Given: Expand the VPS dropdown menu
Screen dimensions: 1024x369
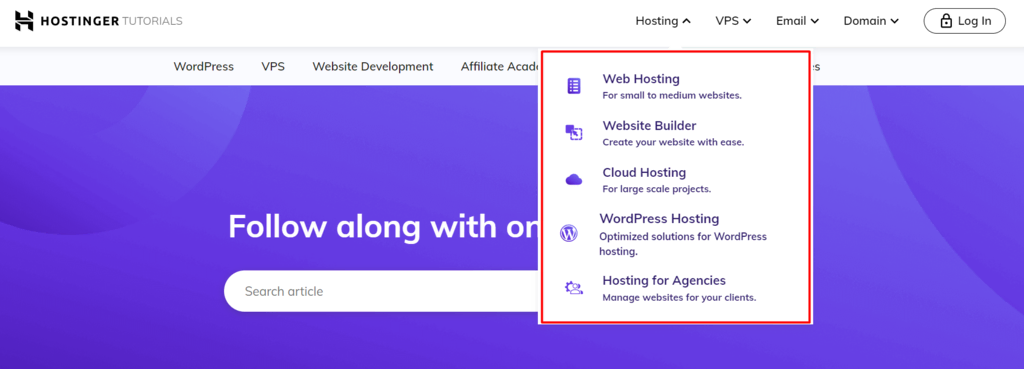Looking at the screenshot, I should [733, 21].
